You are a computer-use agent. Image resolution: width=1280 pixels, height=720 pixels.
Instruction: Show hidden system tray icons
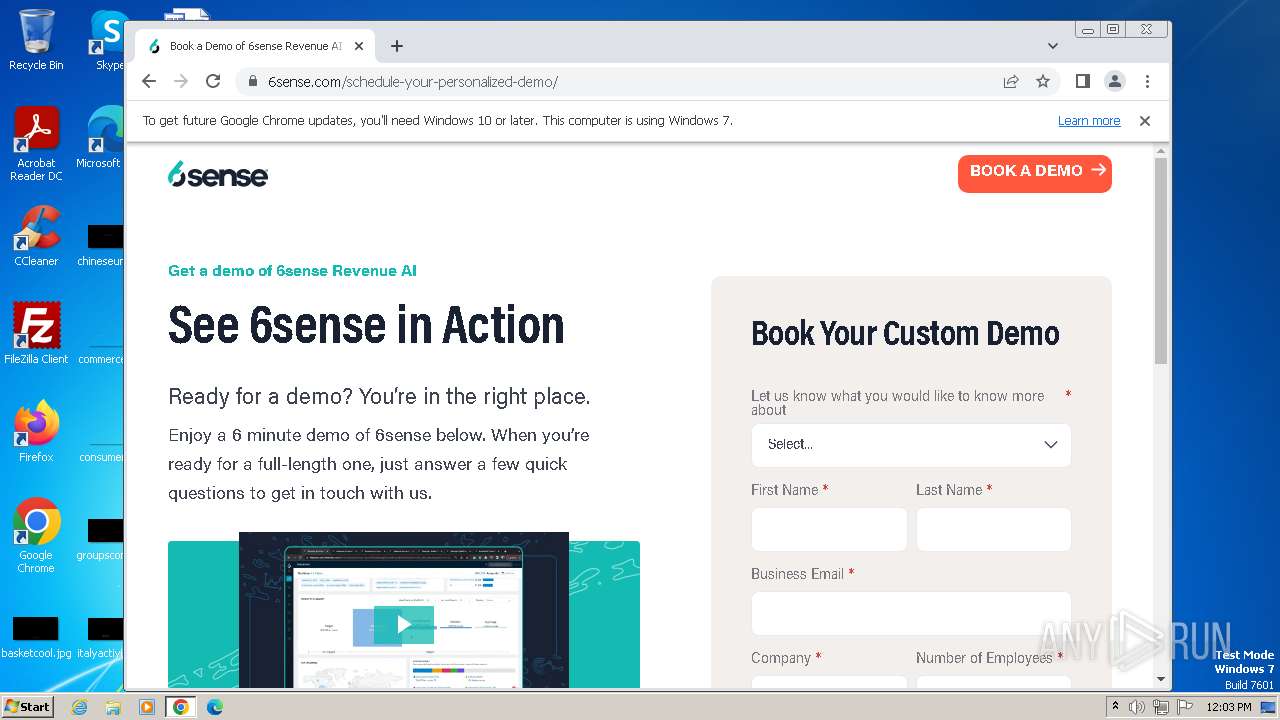tap(1115, 707)
